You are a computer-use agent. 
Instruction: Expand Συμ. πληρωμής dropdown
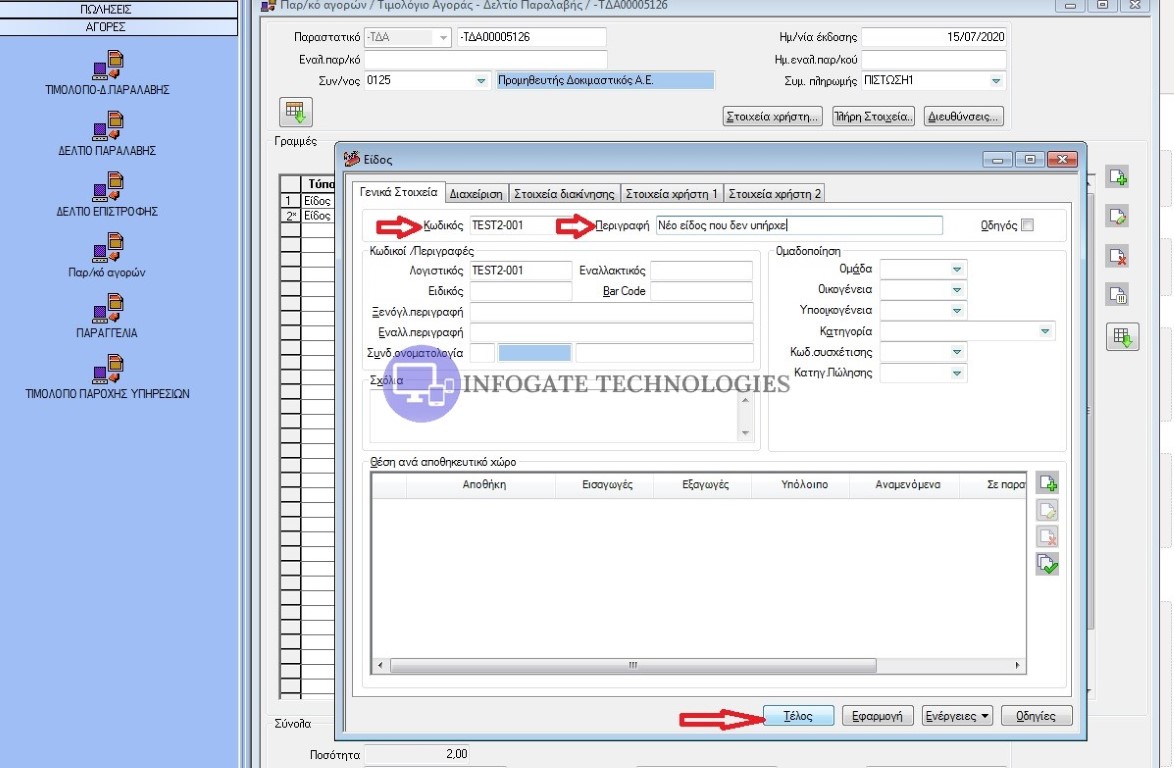(x=996, y=81)
